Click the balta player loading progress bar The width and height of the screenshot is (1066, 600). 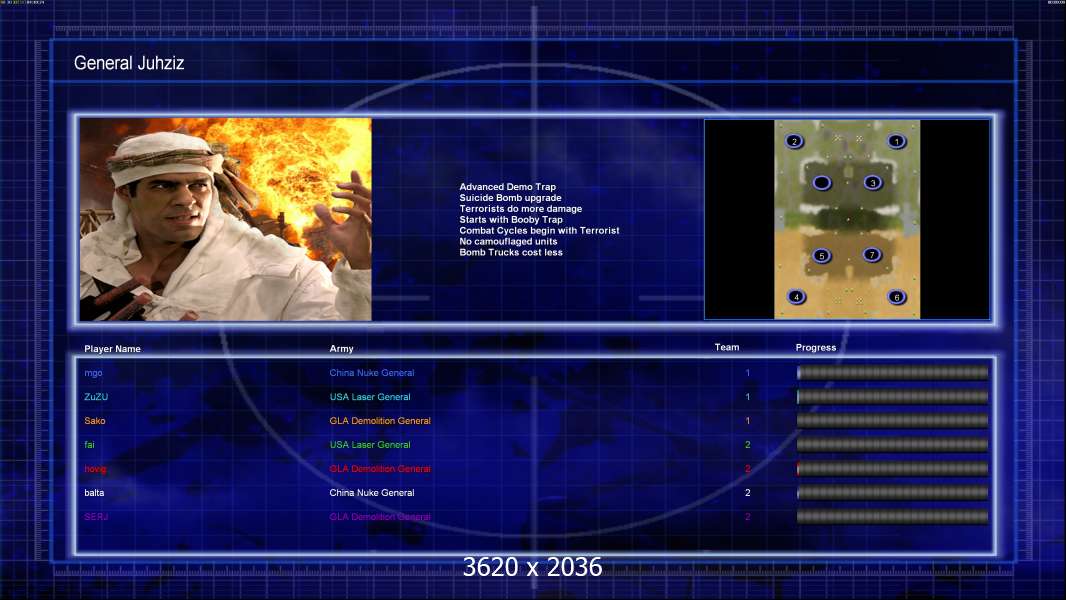point(893,493)
